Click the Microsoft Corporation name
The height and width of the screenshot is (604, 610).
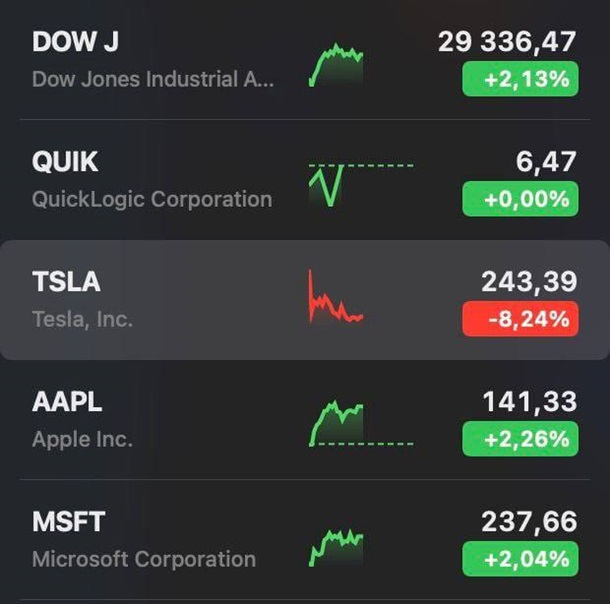[144, 559]
